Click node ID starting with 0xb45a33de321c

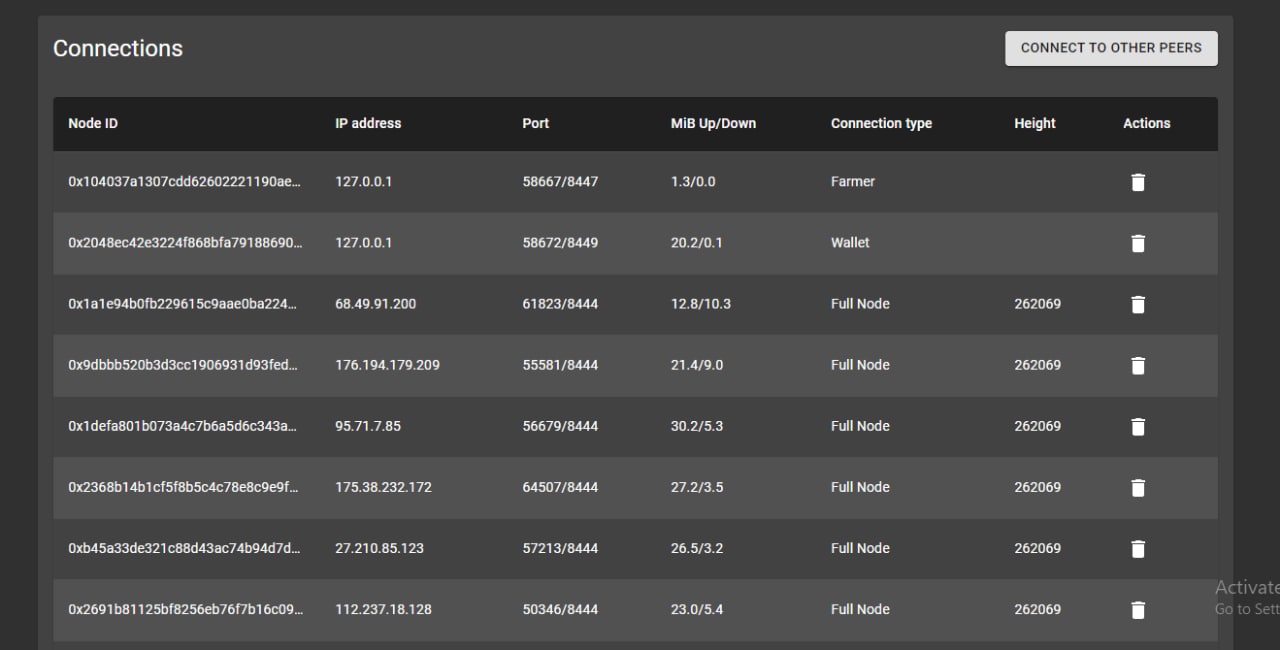[184, 548]
